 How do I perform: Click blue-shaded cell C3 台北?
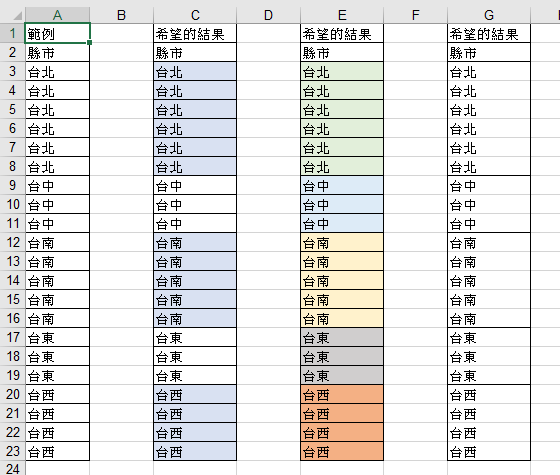click(x=195, y=71)
